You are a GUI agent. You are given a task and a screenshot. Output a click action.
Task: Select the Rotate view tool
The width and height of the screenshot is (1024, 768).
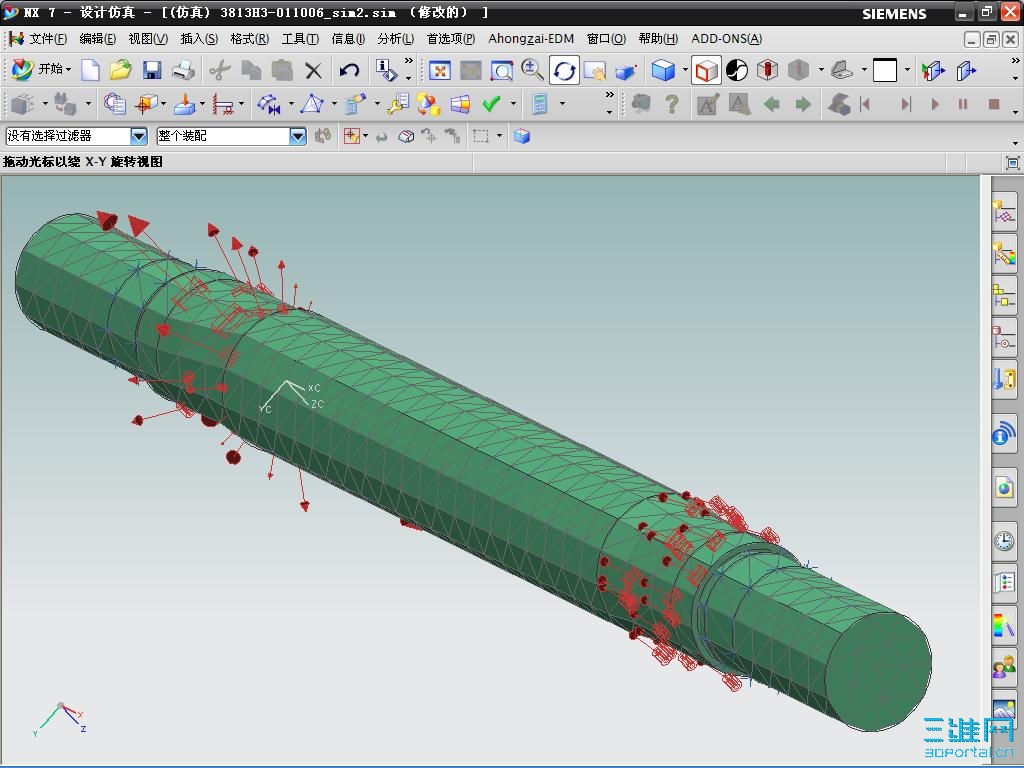pos(564,70)
